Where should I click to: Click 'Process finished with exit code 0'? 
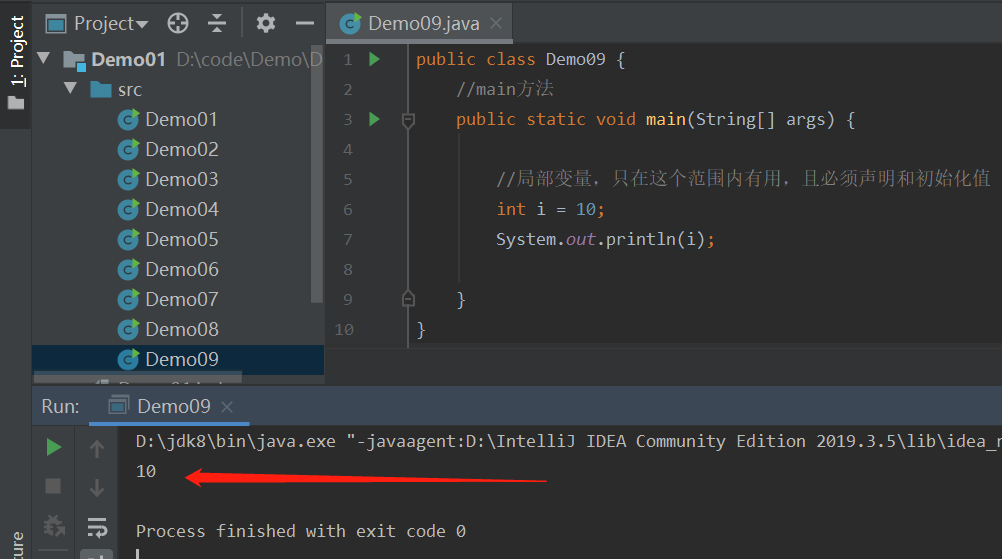pyautogui.click(x=300, y=531)
